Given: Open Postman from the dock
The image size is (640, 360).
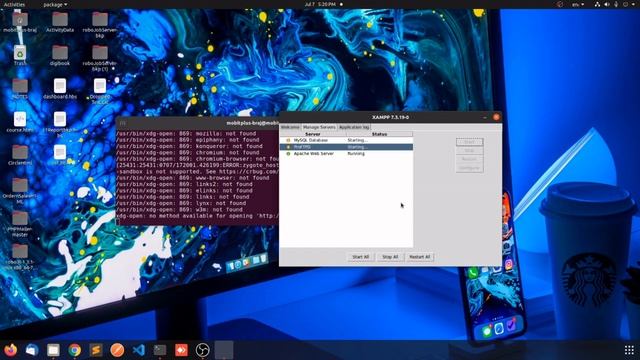Looking at the screenshot, I should 117,350.
